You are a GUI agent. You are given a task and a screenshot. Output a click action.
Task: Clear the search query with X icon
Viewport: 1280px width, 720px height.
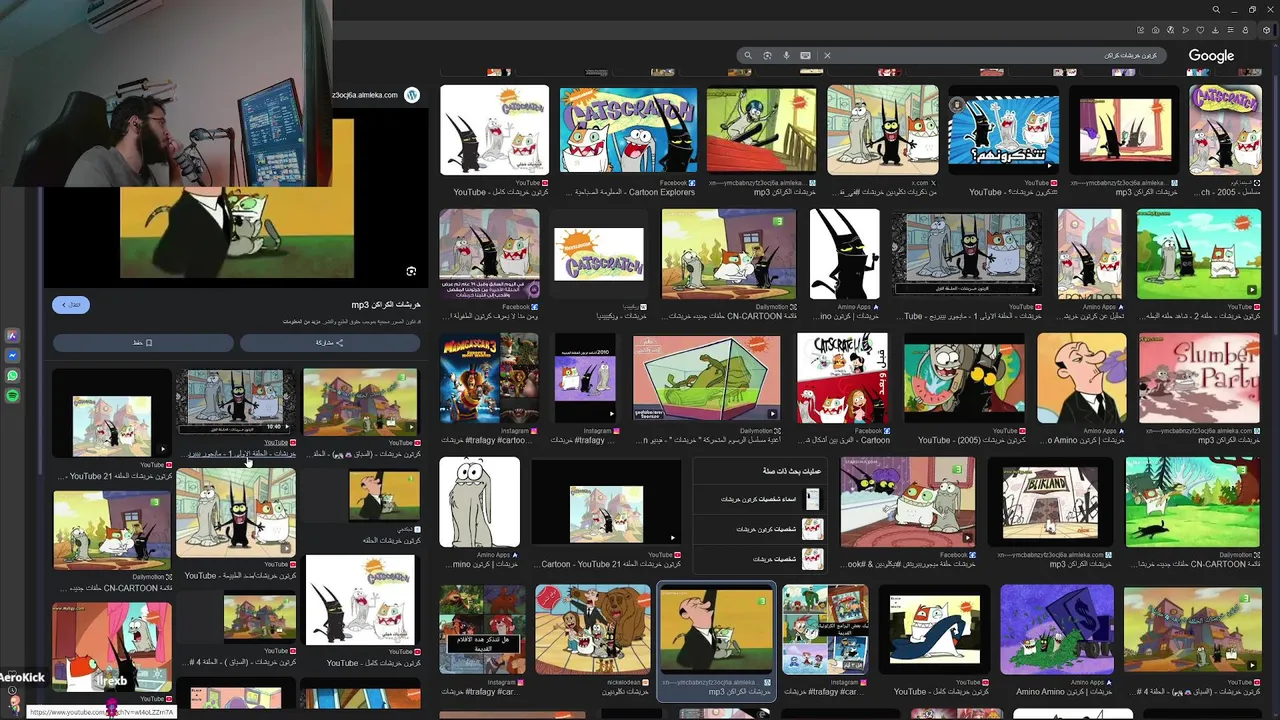tap(827, 56)
